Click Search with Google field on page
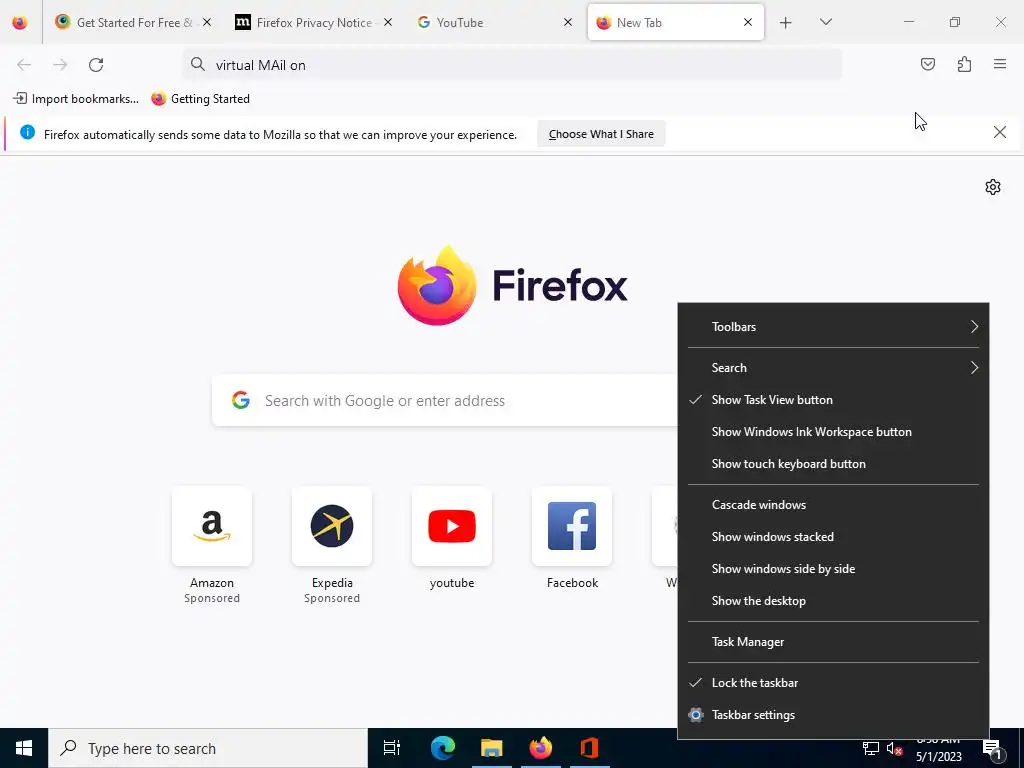The image size is (1024, 768). click(444, 400)
